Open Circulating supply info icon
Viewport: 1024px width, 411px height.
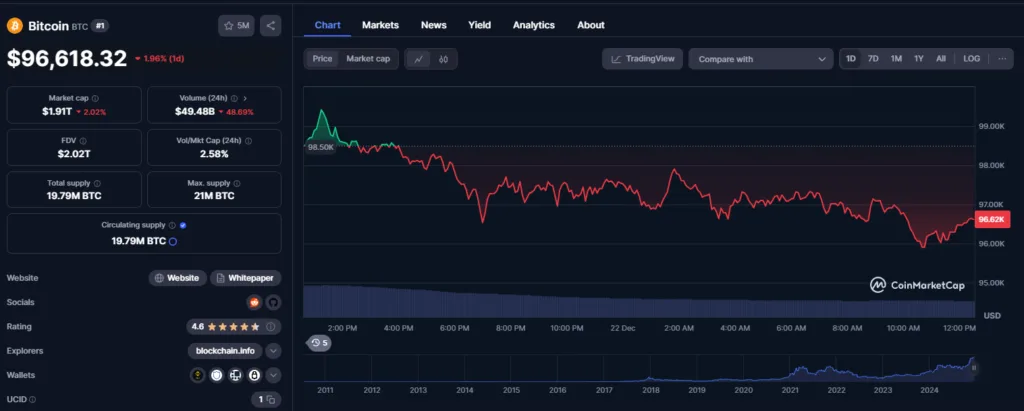pyautogui.click(x=172, y=225)
